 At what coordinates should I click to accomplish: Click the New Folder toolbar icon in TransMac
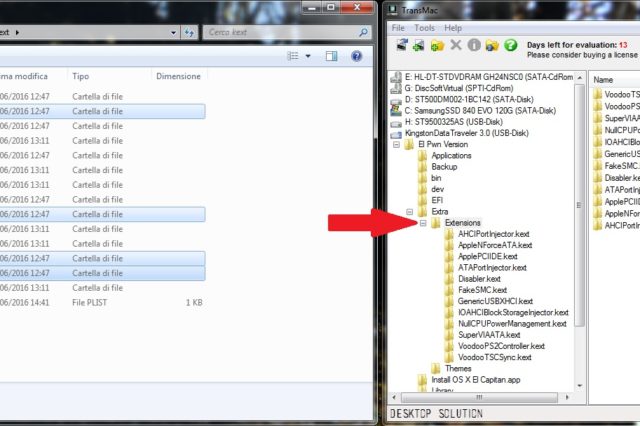[x=437, y=45]
